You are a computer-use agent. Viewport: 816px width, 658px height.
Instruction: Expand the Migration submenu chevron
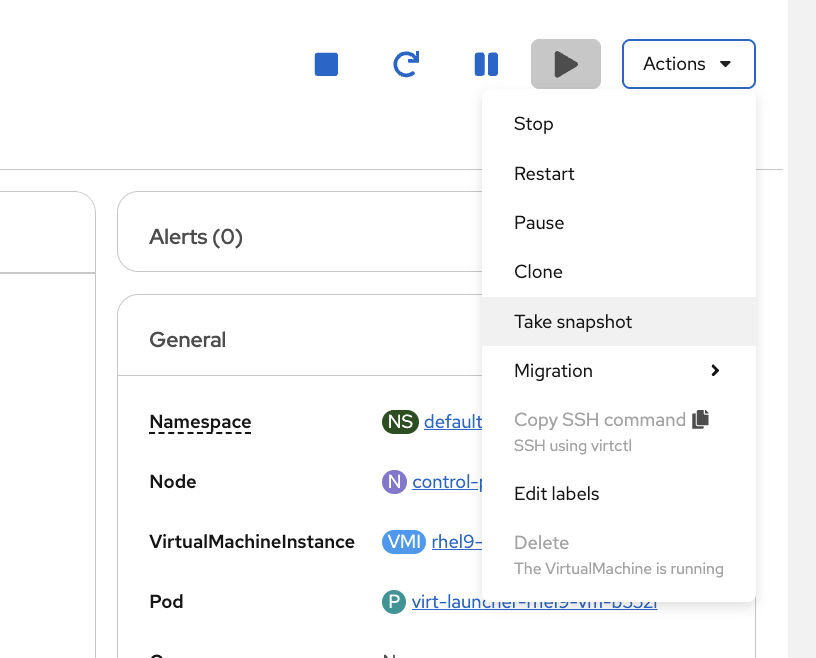click(715, 370)
